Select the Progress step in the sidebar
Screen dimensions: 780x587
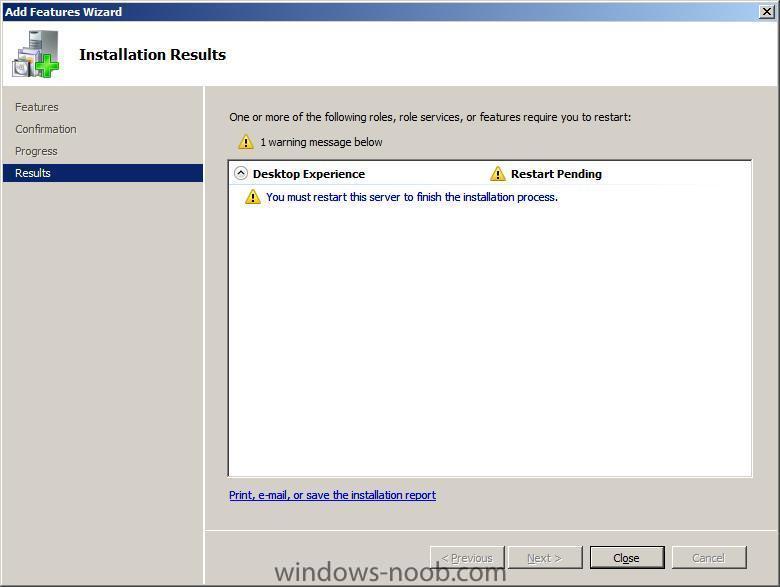[36, 151]
